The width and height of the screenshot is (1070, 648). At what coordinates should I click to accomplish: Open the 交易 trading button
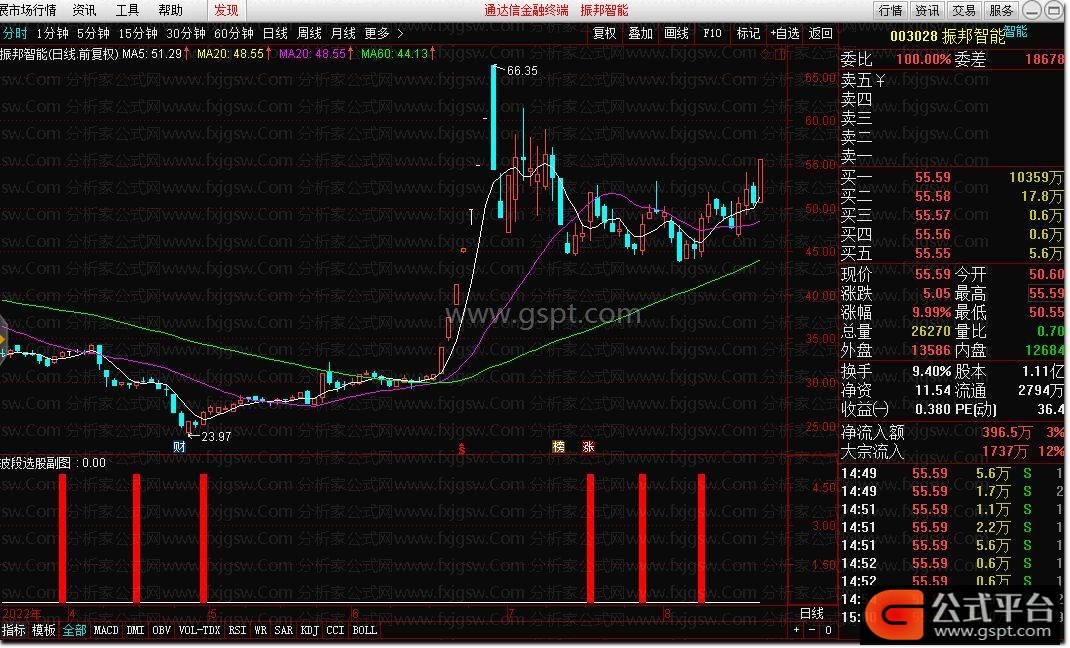point(964,10)
